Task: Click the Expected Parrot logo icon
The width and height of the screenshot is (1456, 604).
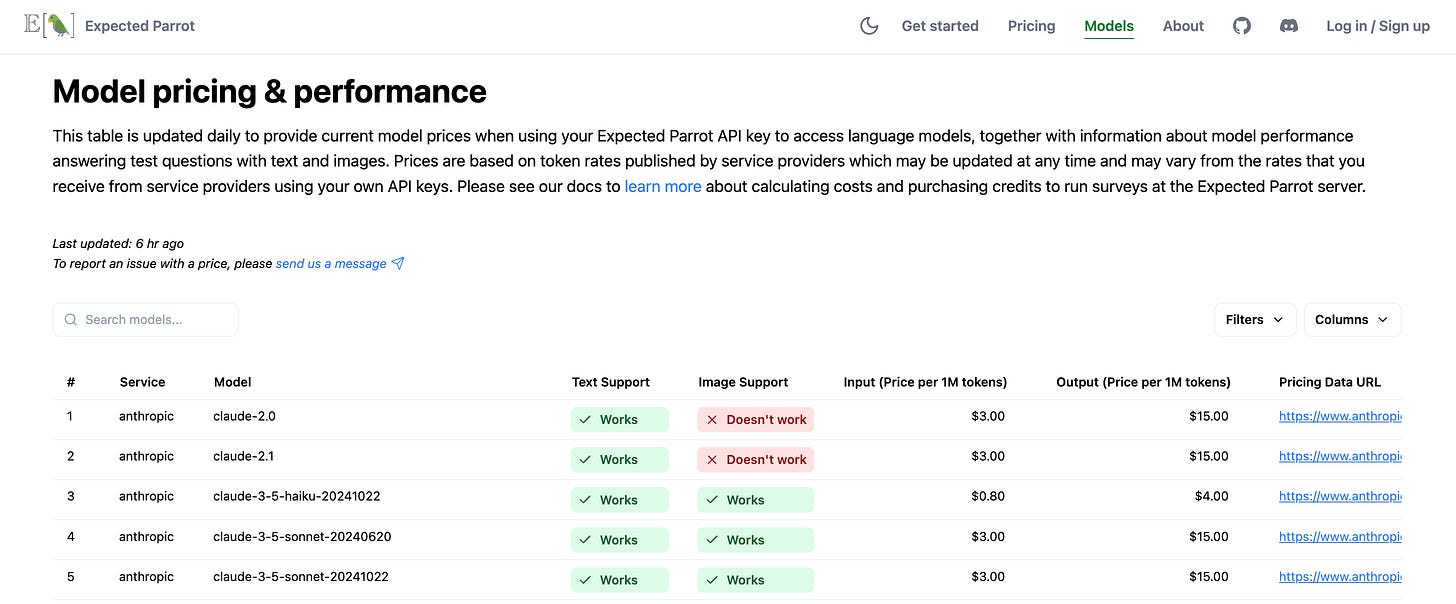Action: [x=49, y=26]
